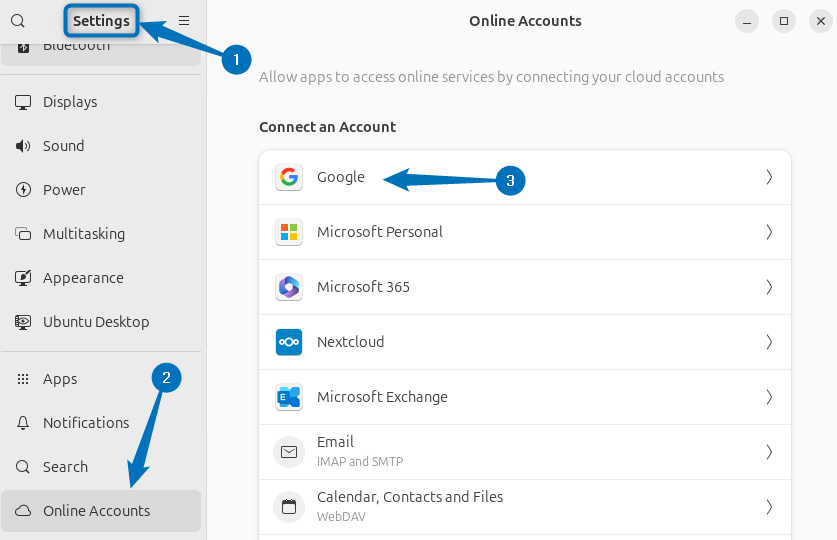Image resolution: width=837 pixels, height=540 pixels.
Task: Click the Displays monitor icon
Action: tap(23, 102)
